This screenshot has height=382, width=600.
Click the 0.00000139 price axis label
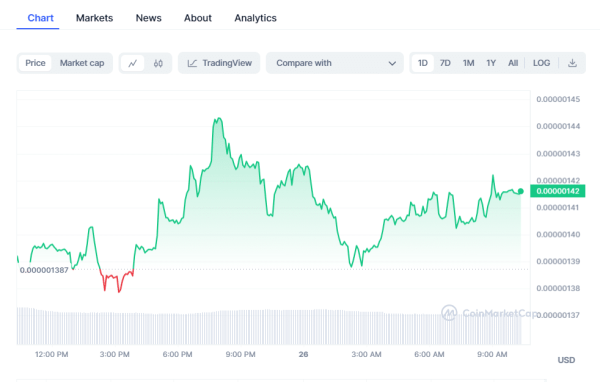(x=558, y=261)
